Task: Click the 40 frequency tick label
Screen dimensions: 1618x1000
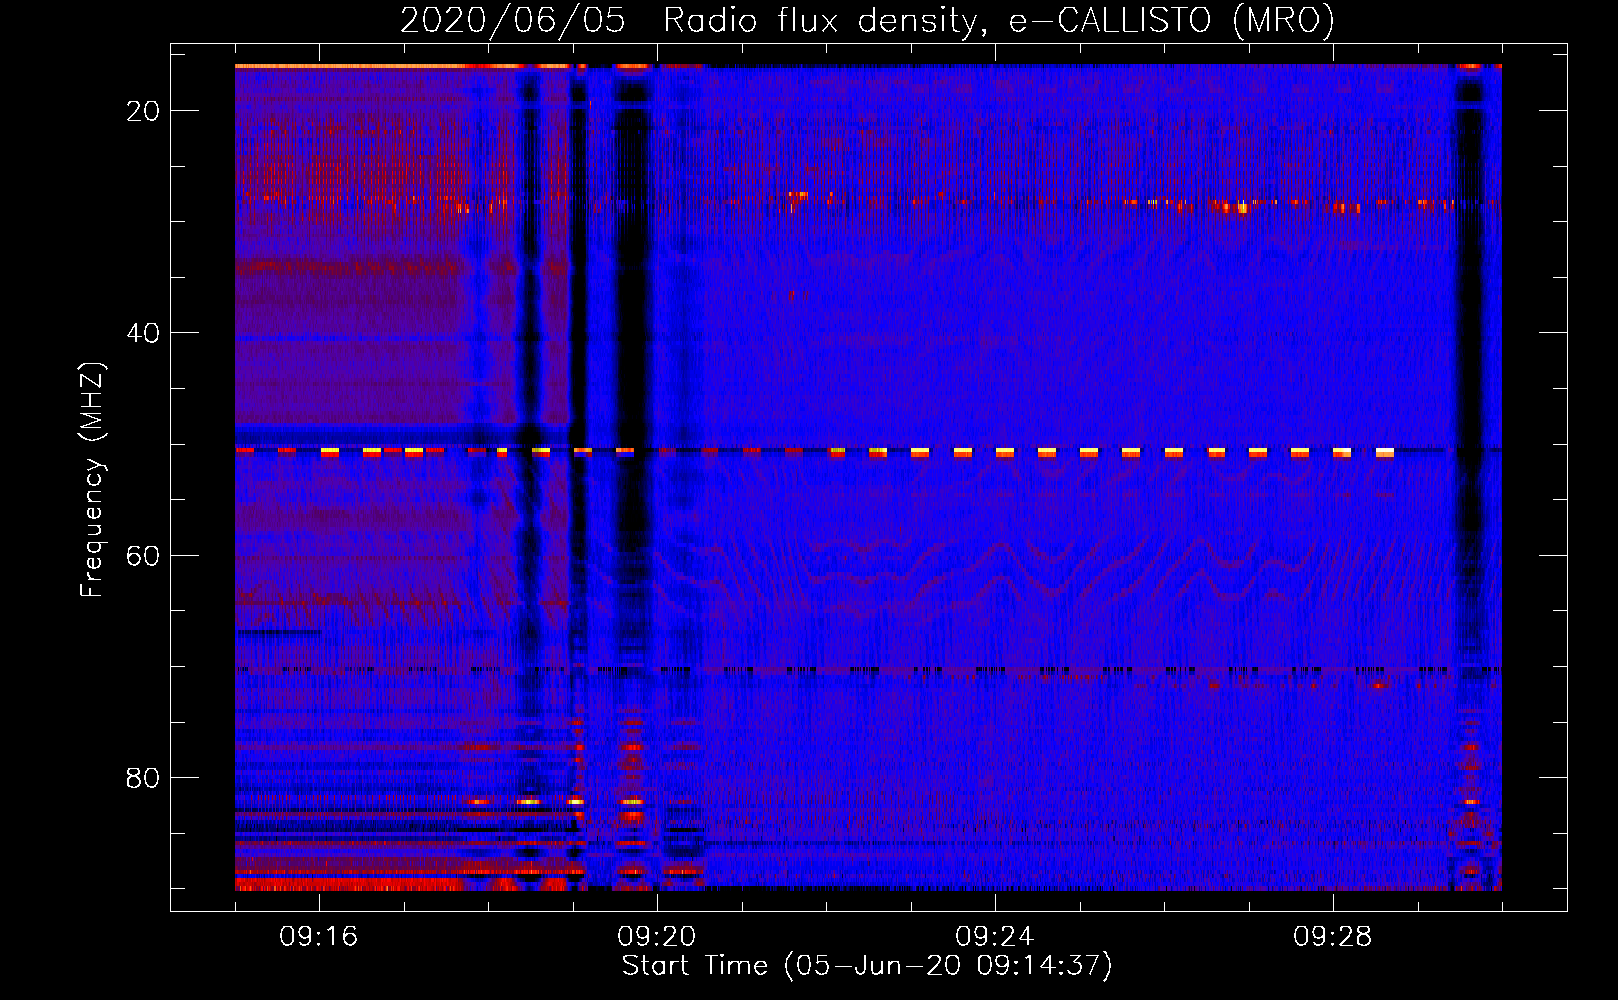Action: pos(143,333)
